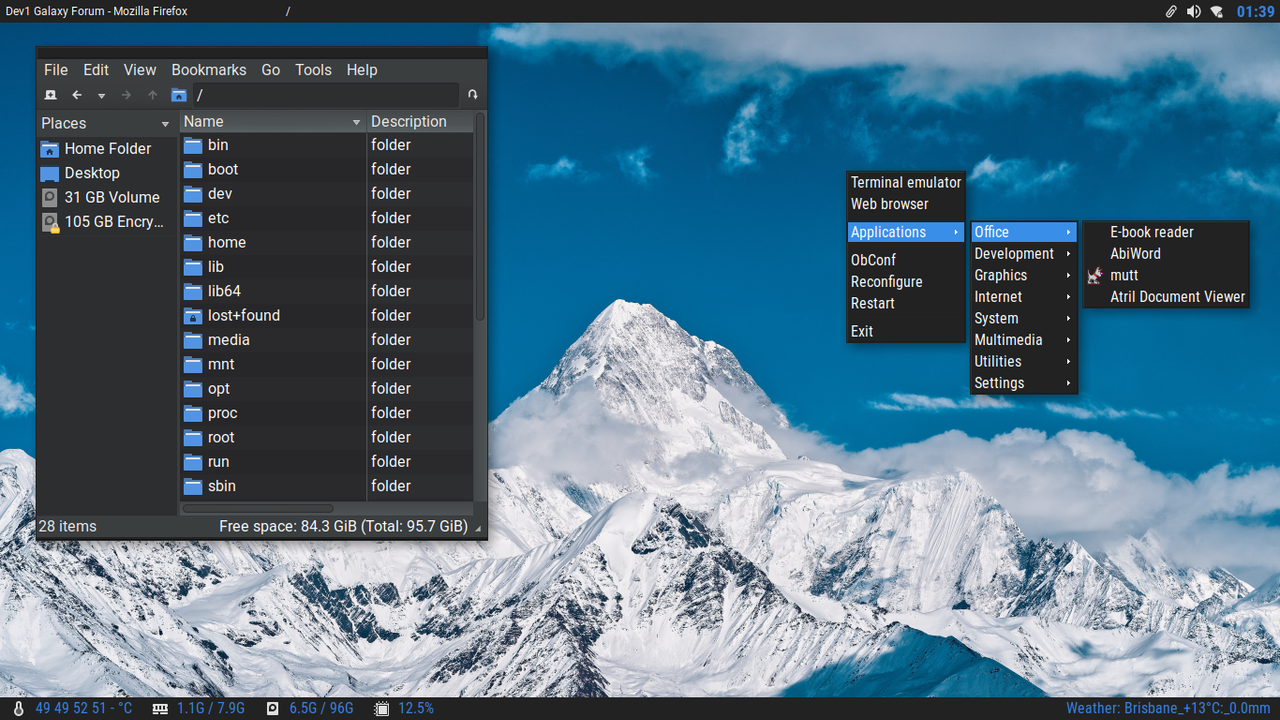
Task: Expand the Development submenu
Action: click(x=1024, y=254)
